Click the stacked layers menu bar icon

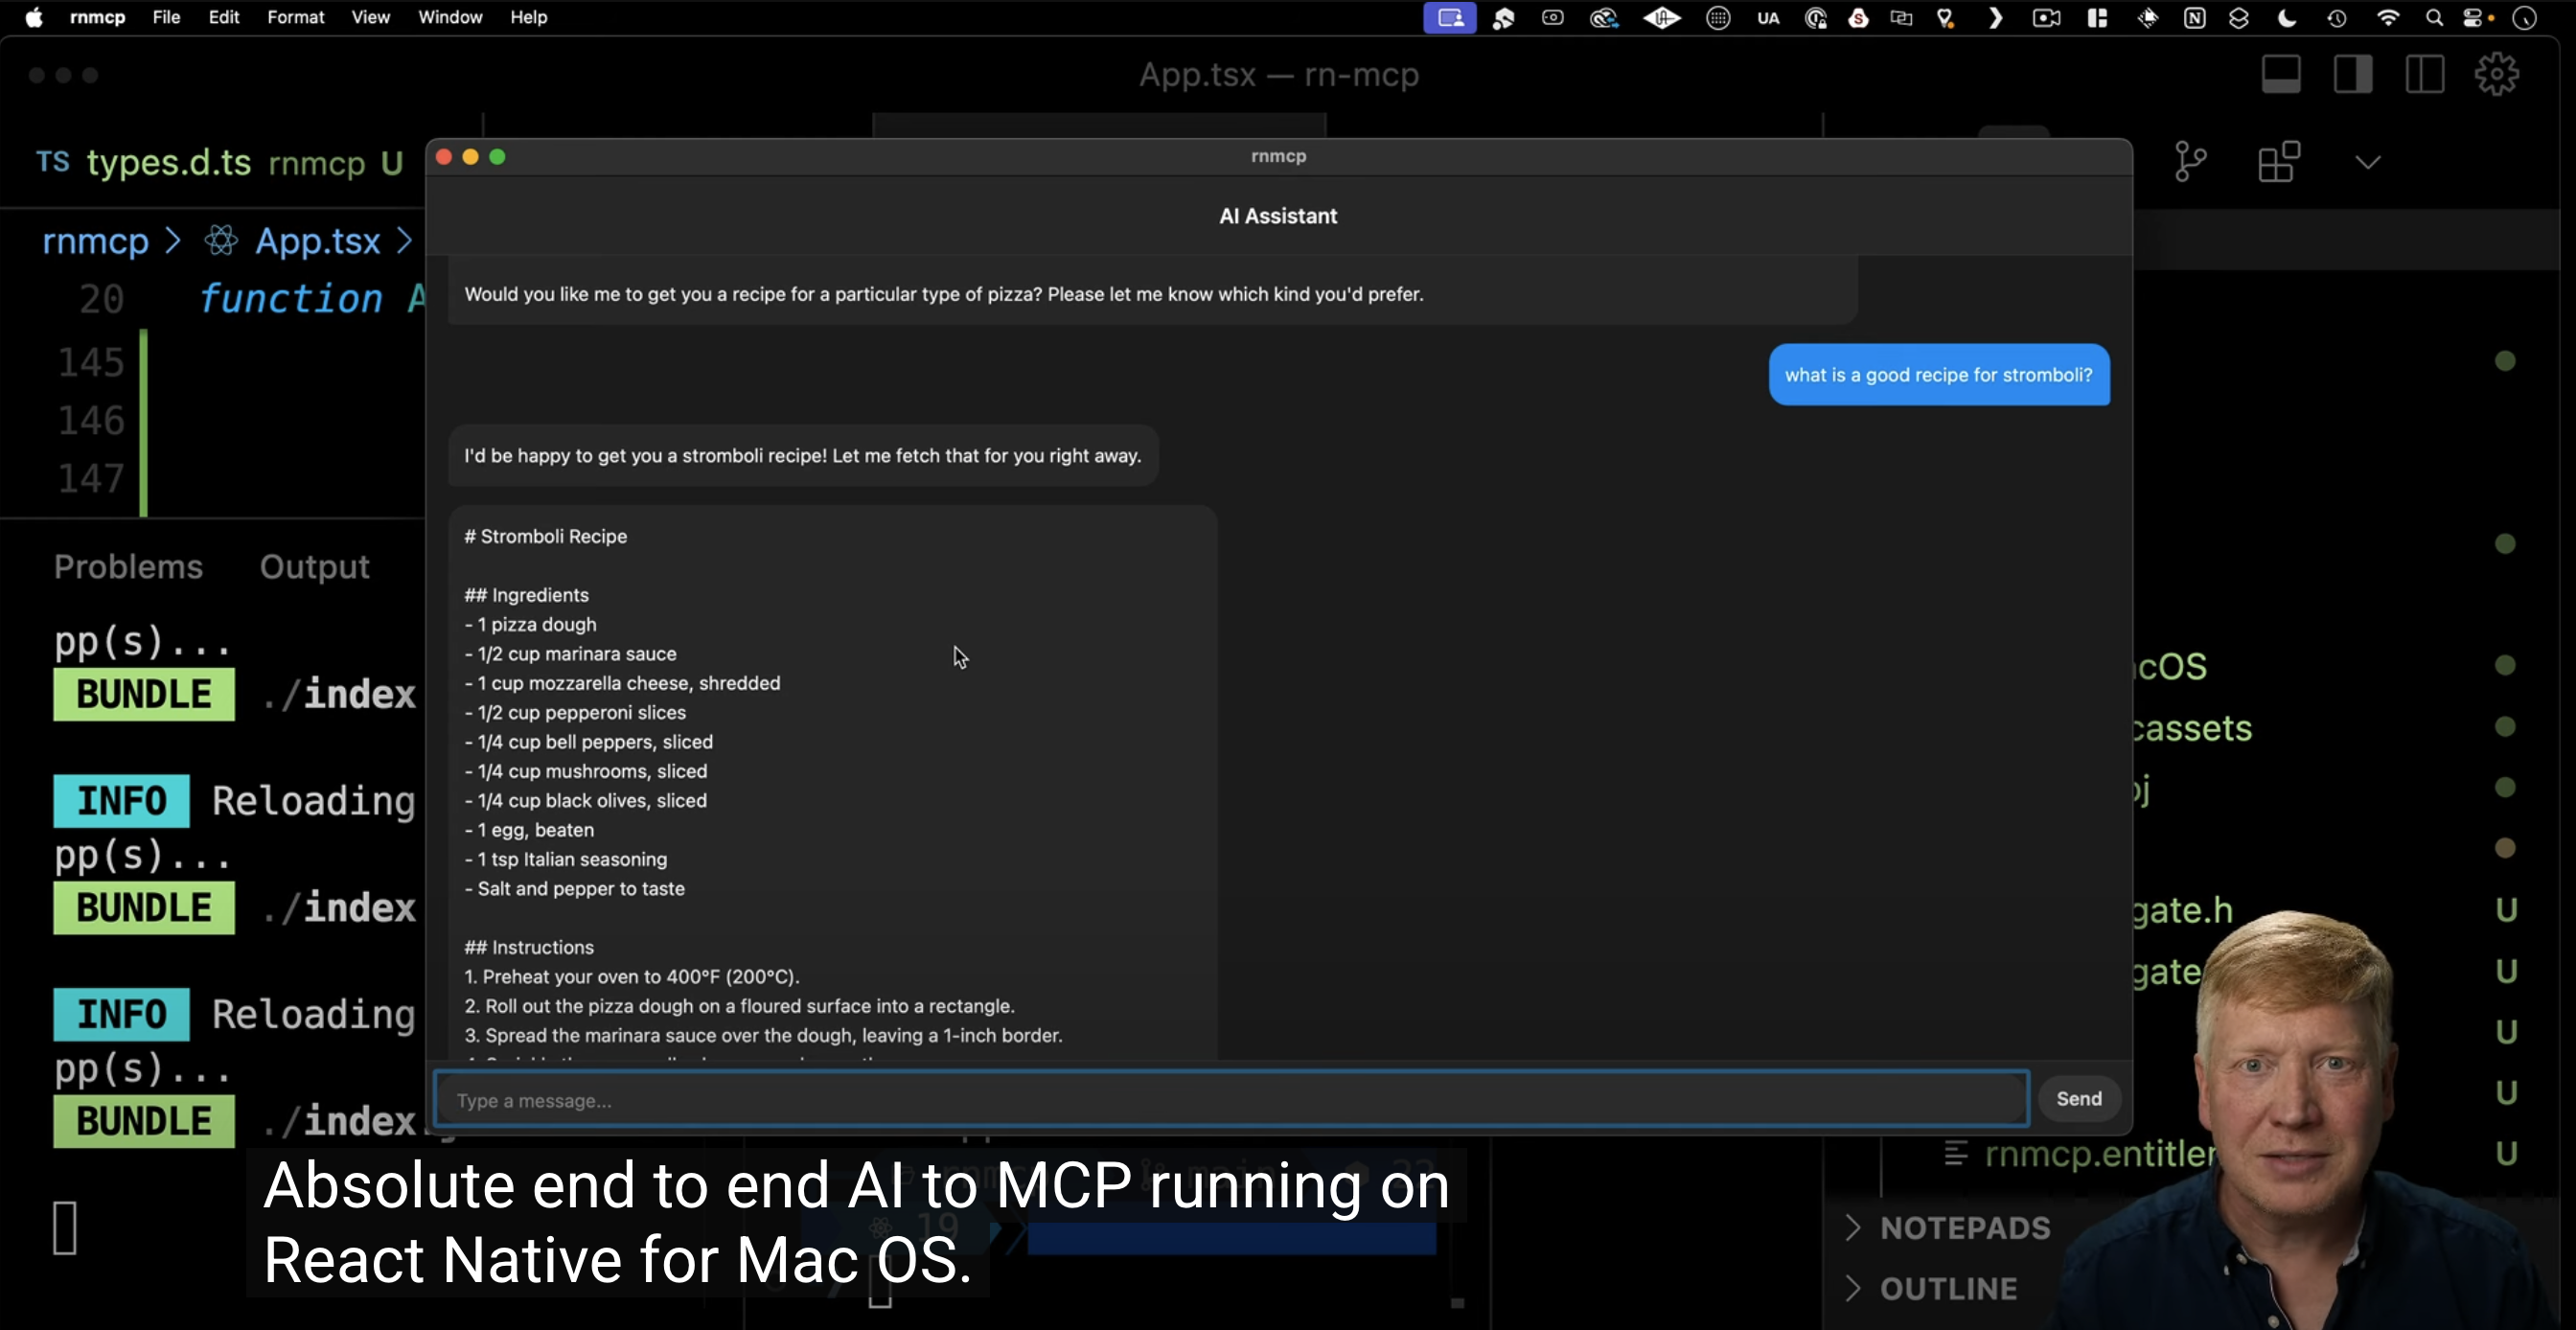[x=2239, y=17]
